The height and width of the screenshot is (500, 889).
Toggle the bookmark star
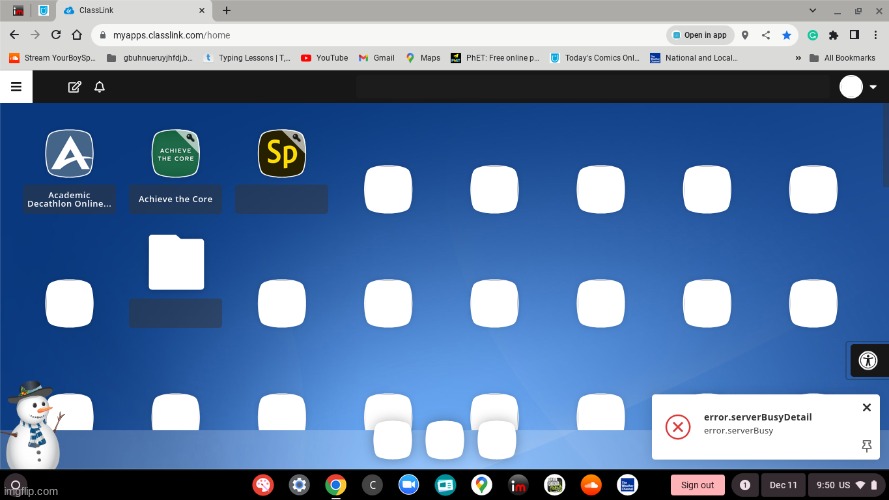tap(786, 35)
